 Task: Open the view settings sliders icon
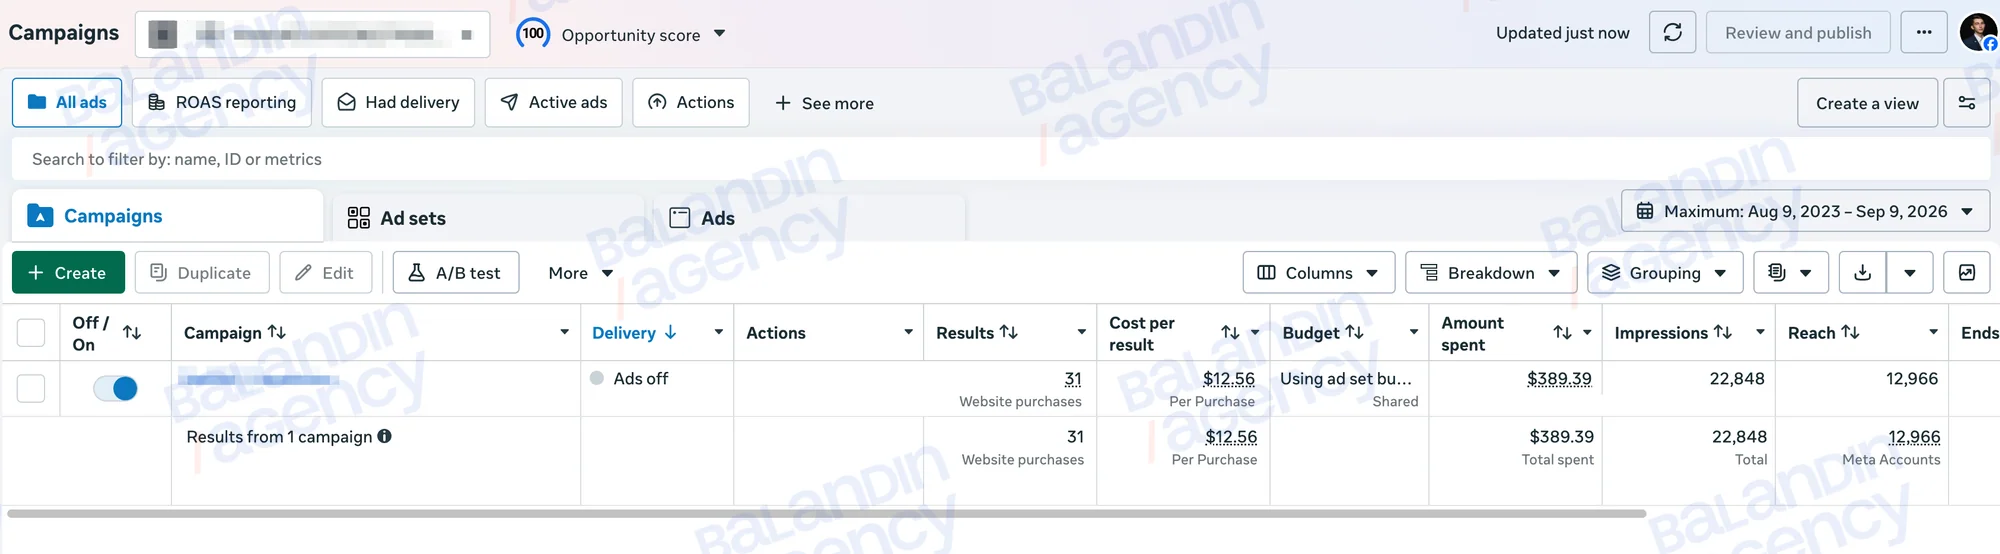(x=1966, y=103)
